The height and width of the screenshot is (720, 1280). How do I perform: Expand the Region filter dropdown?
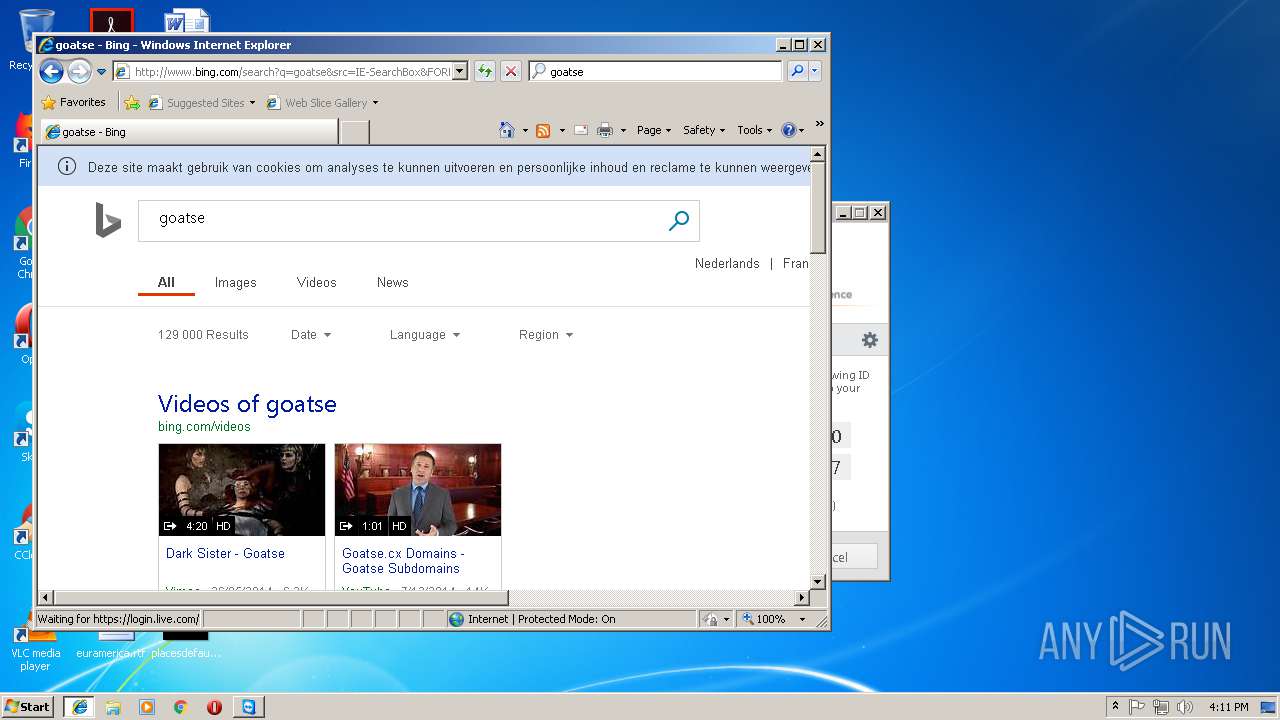coord(546,335)
